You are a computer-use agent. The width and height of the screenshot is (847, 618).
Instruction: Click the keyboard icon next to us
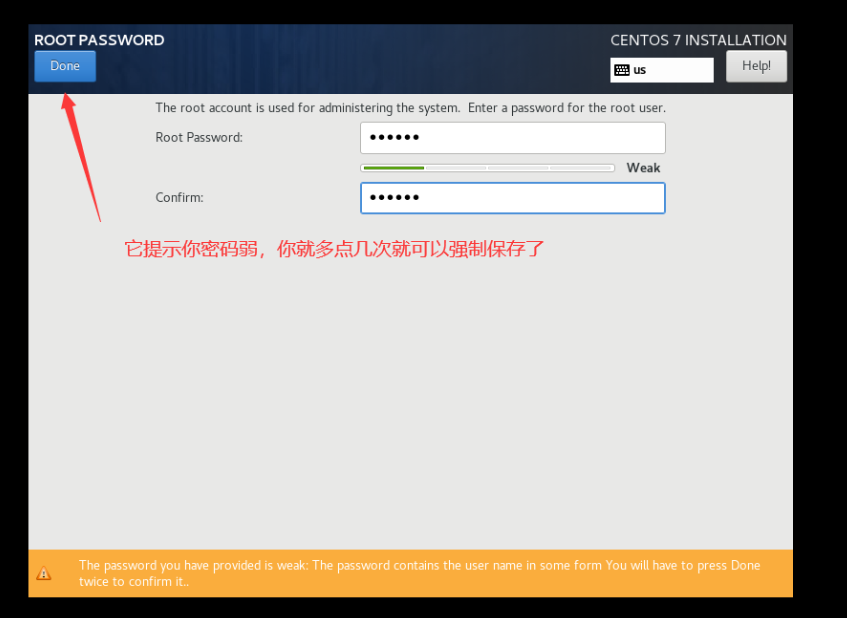[622, 70]
